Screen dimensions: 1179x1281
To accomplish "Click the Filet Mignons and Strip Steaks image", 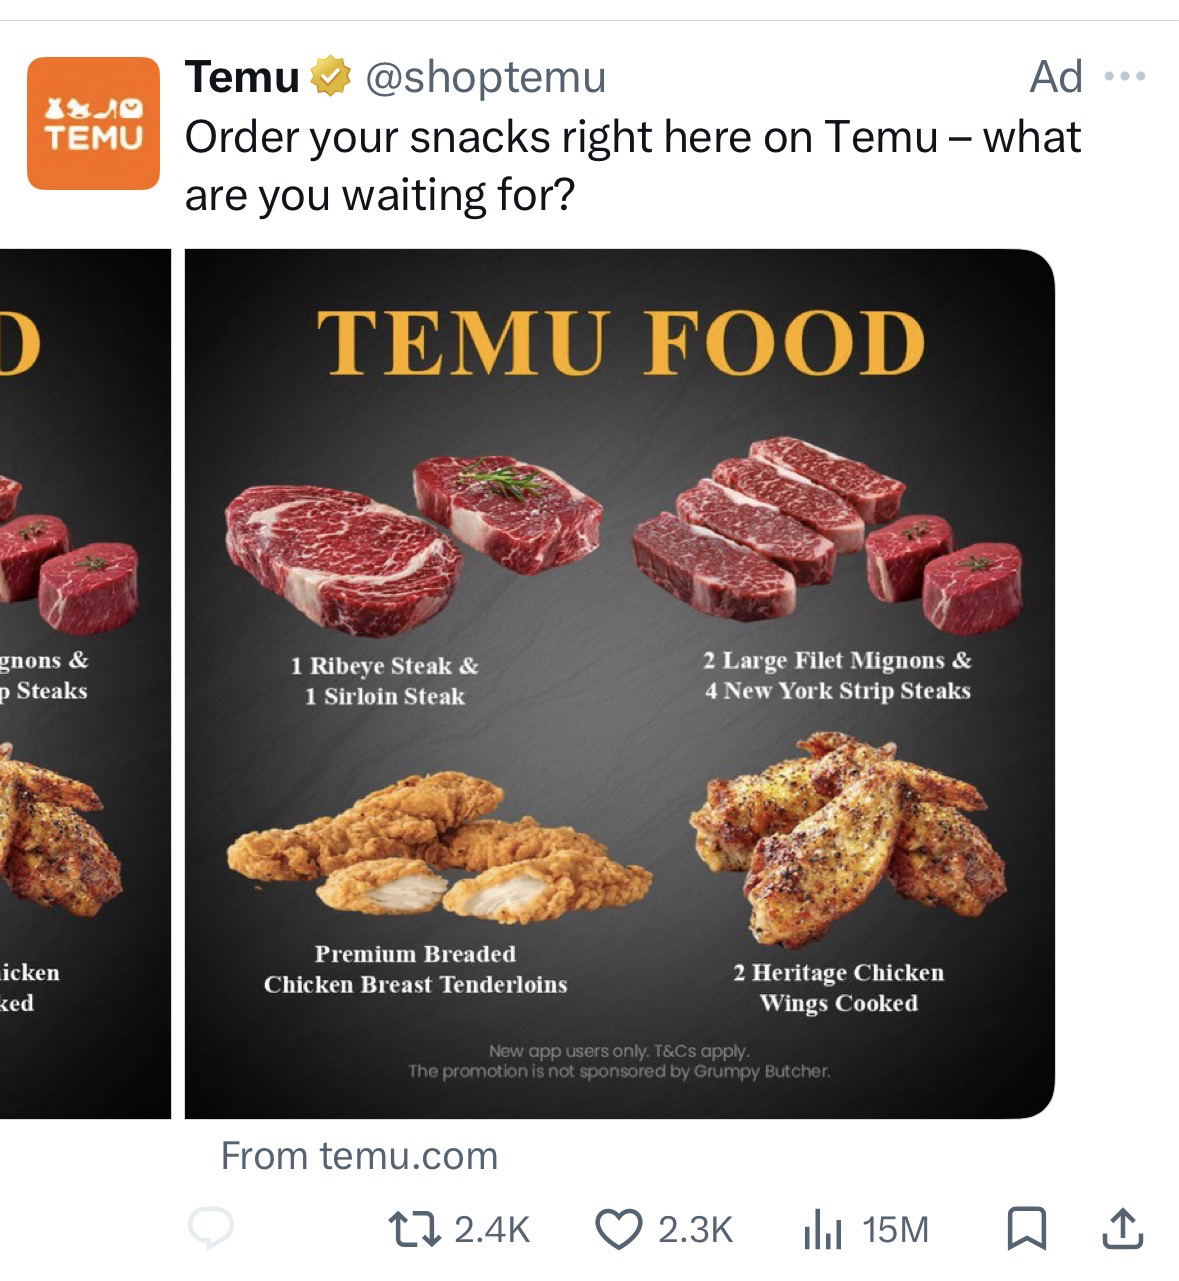I will [827, 537].
